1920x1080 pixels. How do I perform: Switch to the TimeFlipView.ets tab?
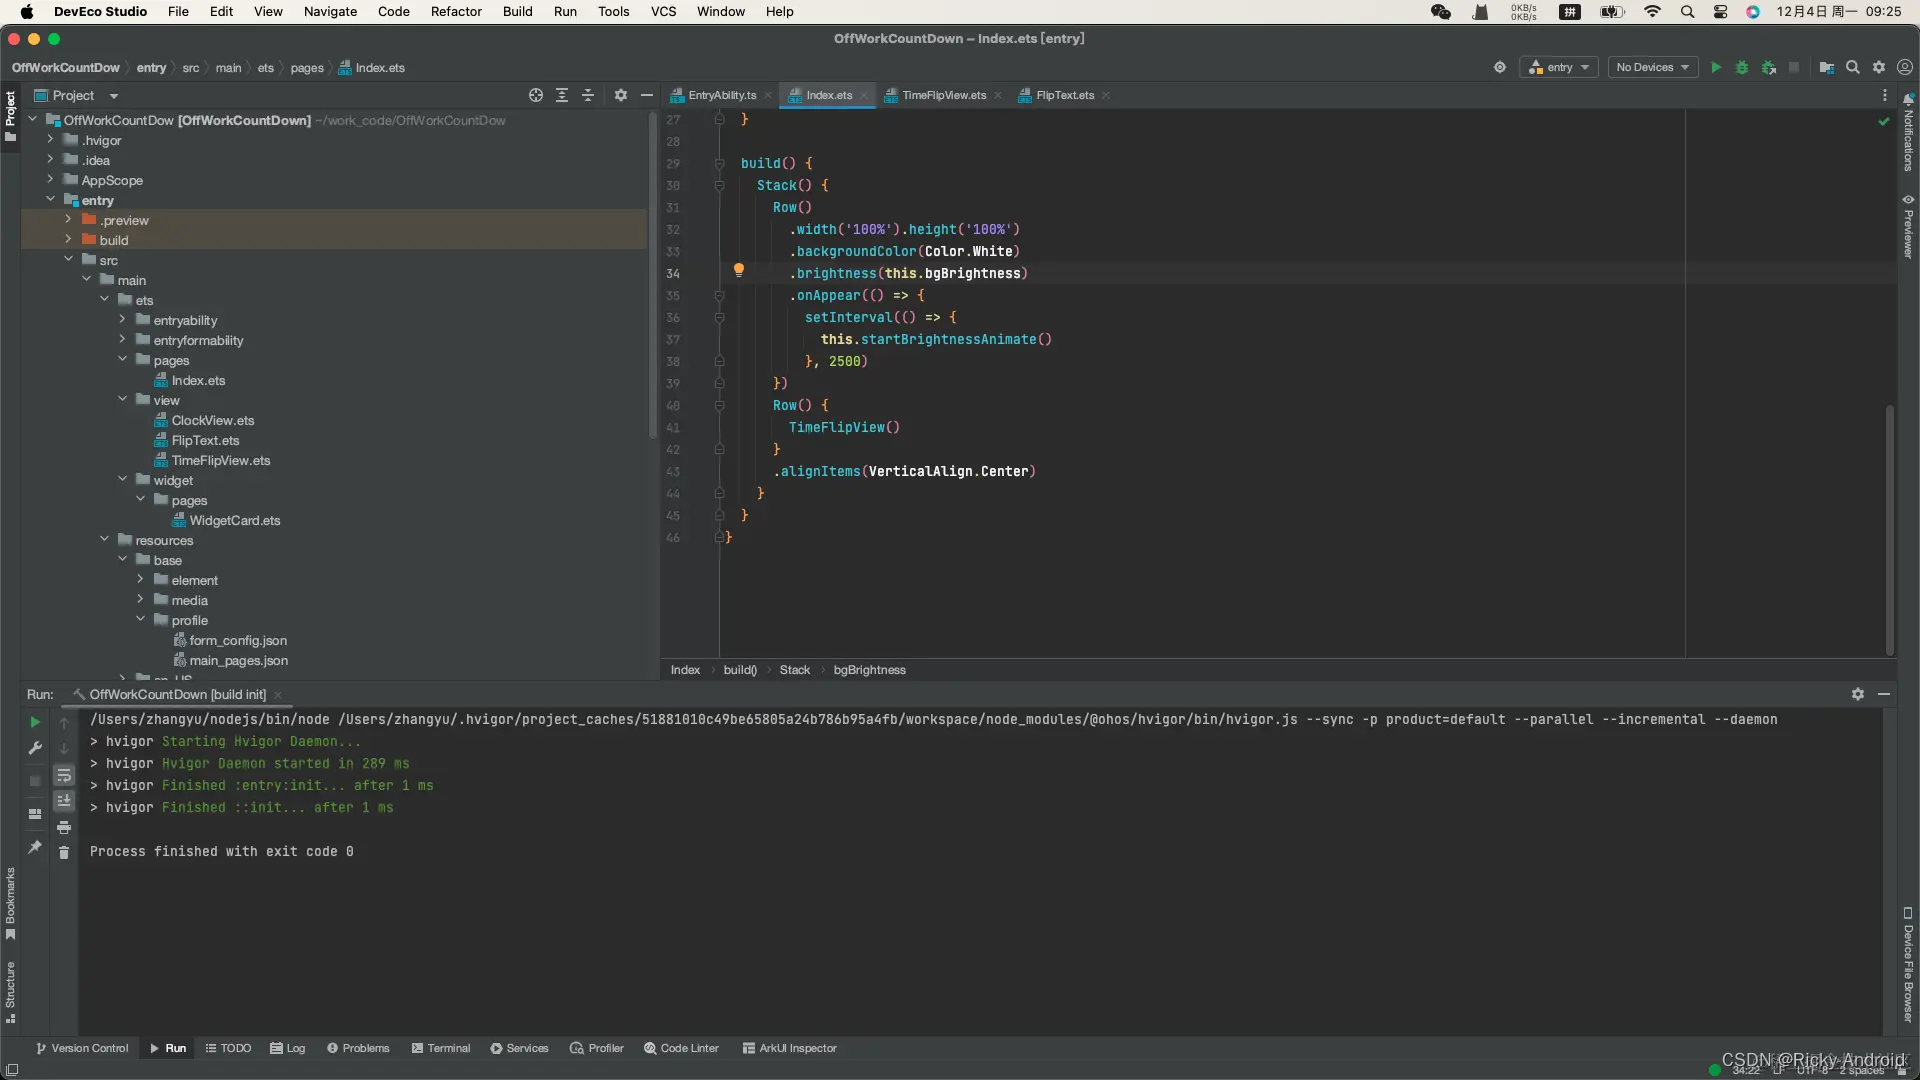pos(943,95)
